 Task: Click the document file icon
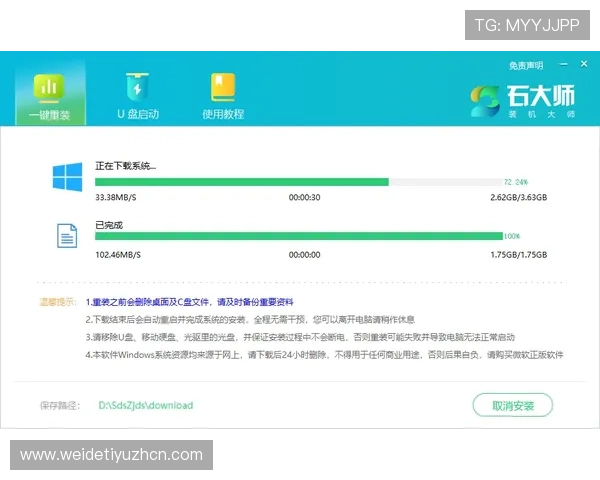click(67, 235)
